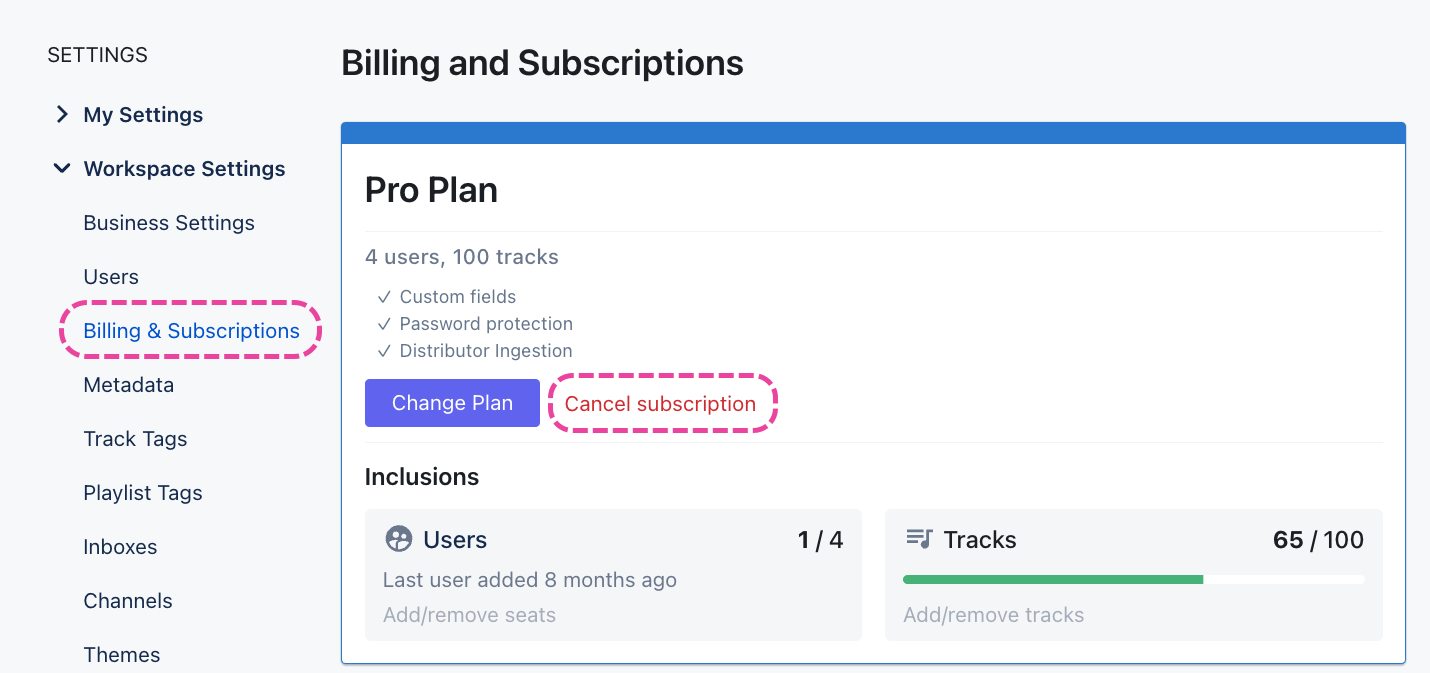Click the Workspace Settings heading label
1430x673 pixels.
184,169
